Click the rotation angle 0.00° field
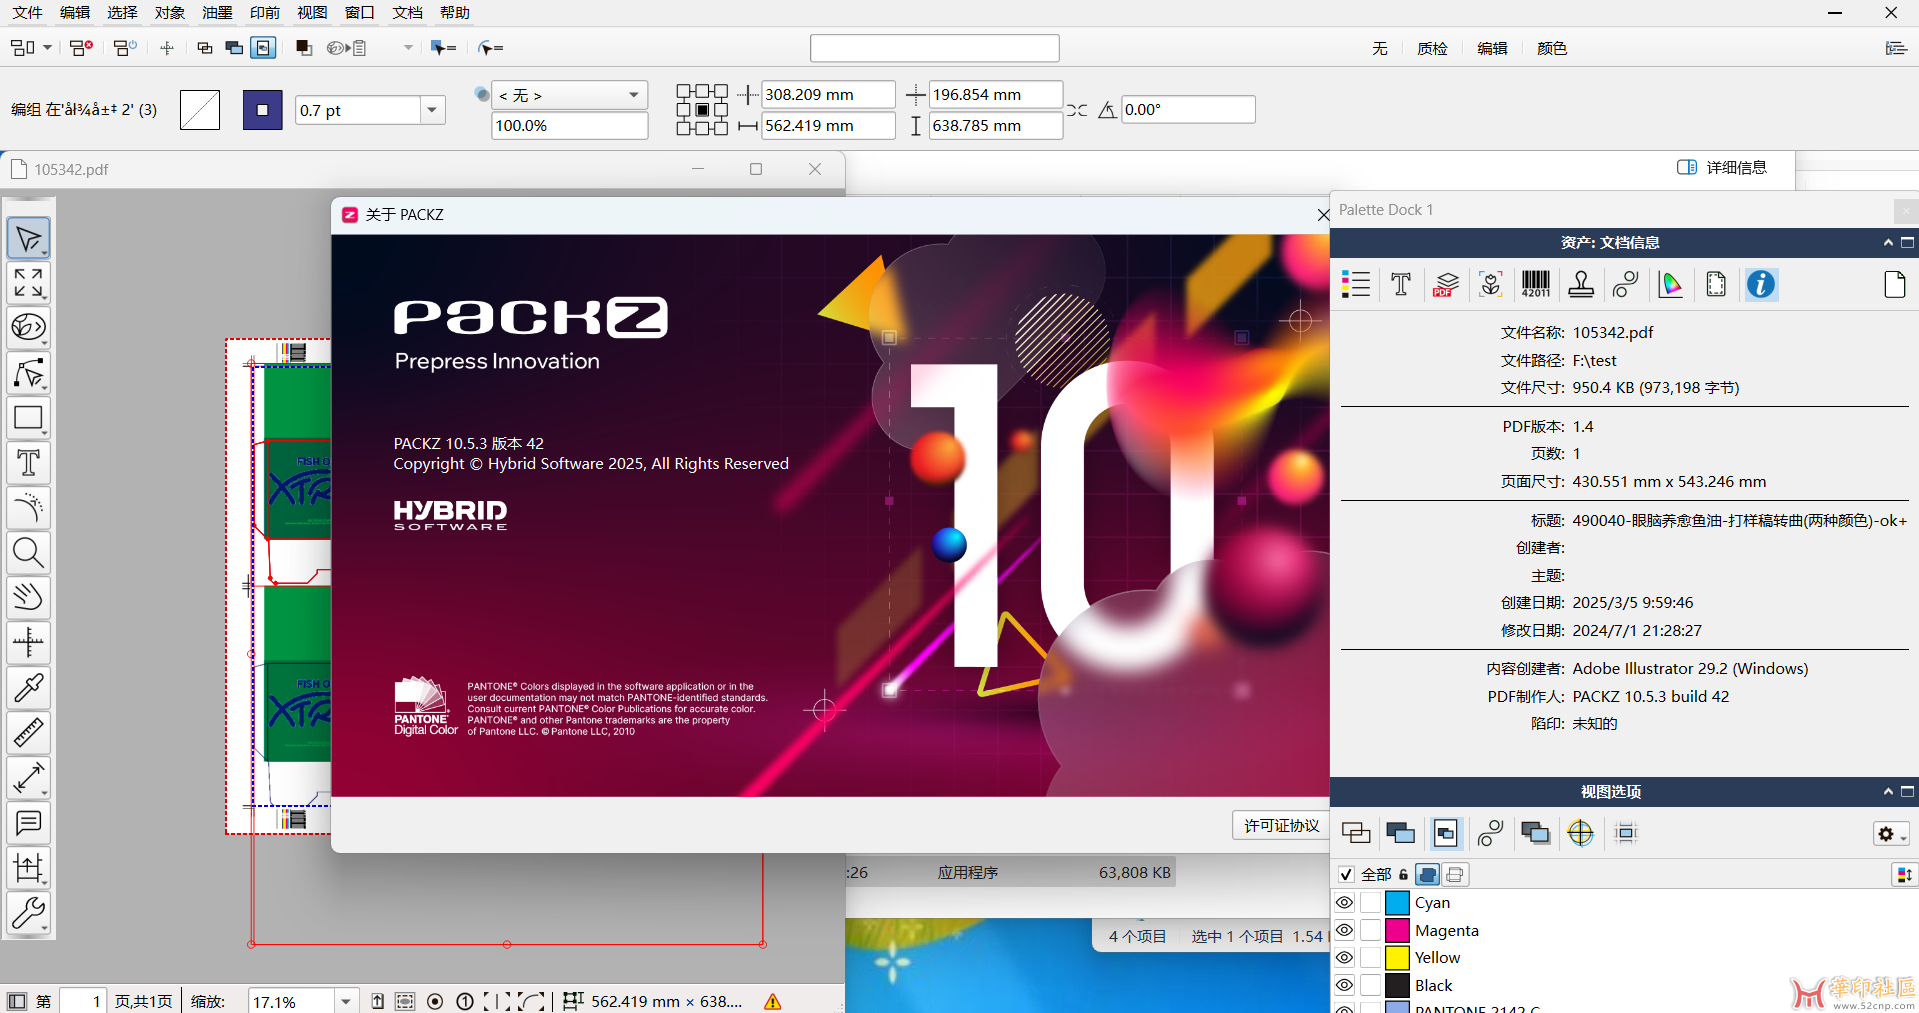This screenshot has width=1919, height=1013. (x=1187, y=110)
